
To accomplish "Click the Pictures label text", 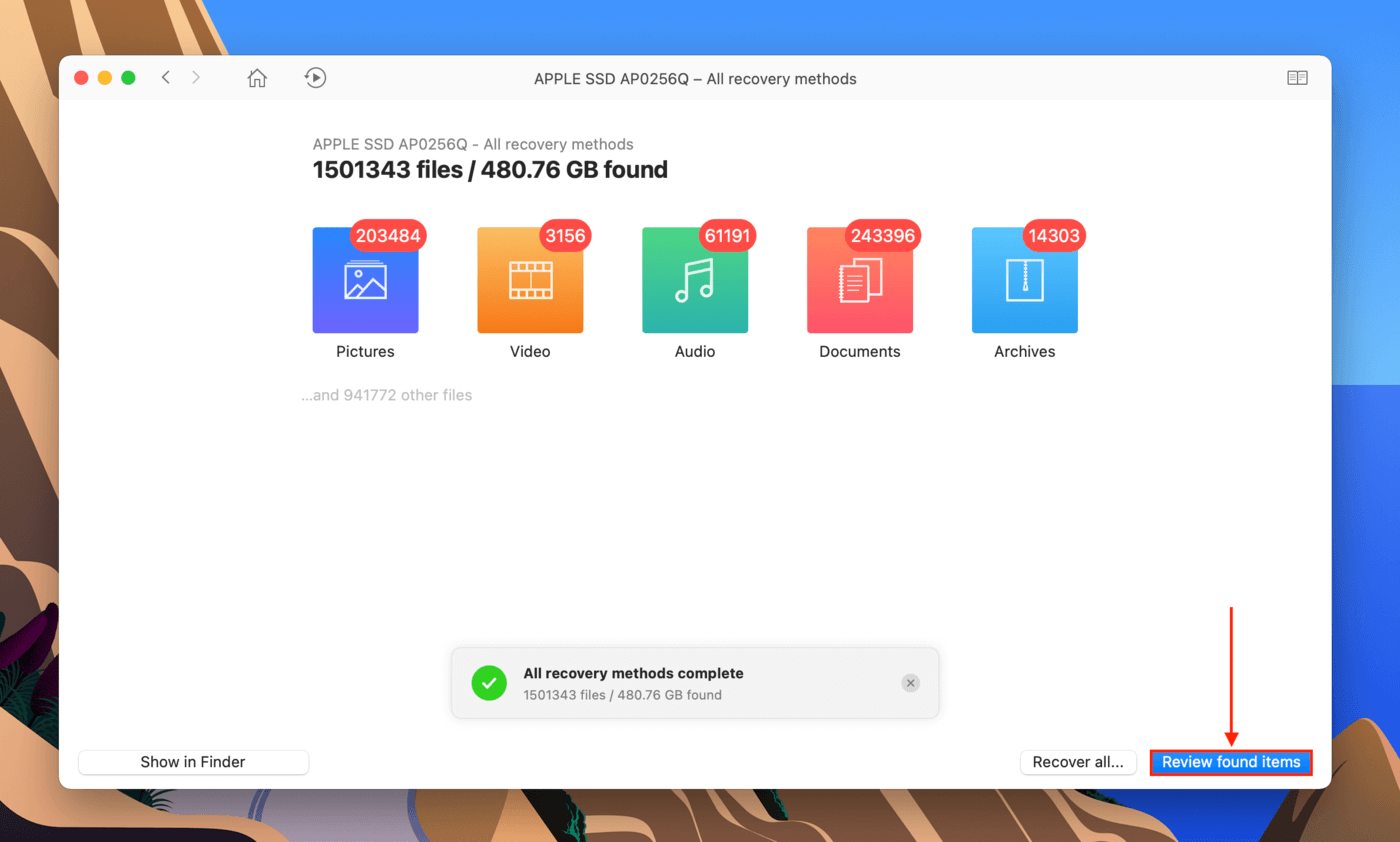I will point(365,352).
